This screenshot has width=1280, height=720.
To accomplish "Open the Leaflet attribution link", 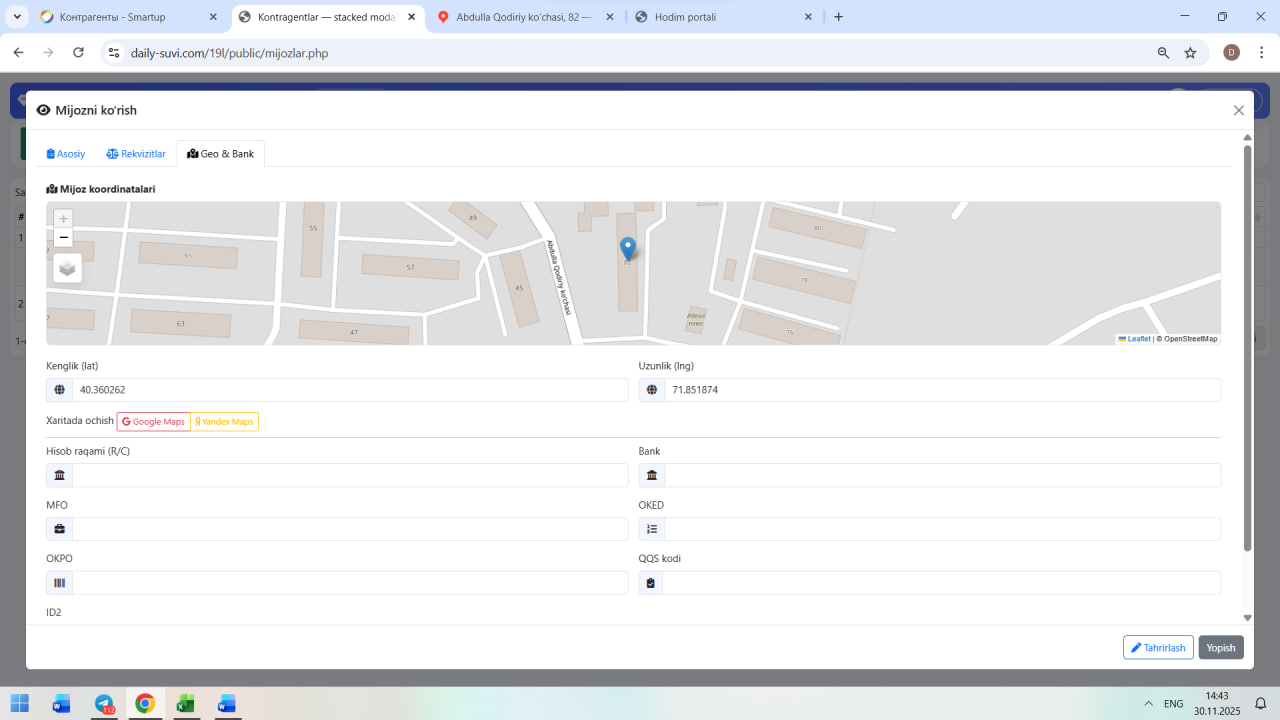I will (x=1137, y=339).
